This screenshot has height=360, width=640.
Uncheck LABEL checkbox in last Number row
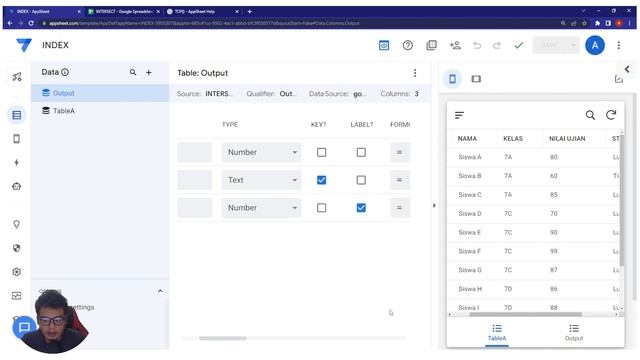point(361,208)
